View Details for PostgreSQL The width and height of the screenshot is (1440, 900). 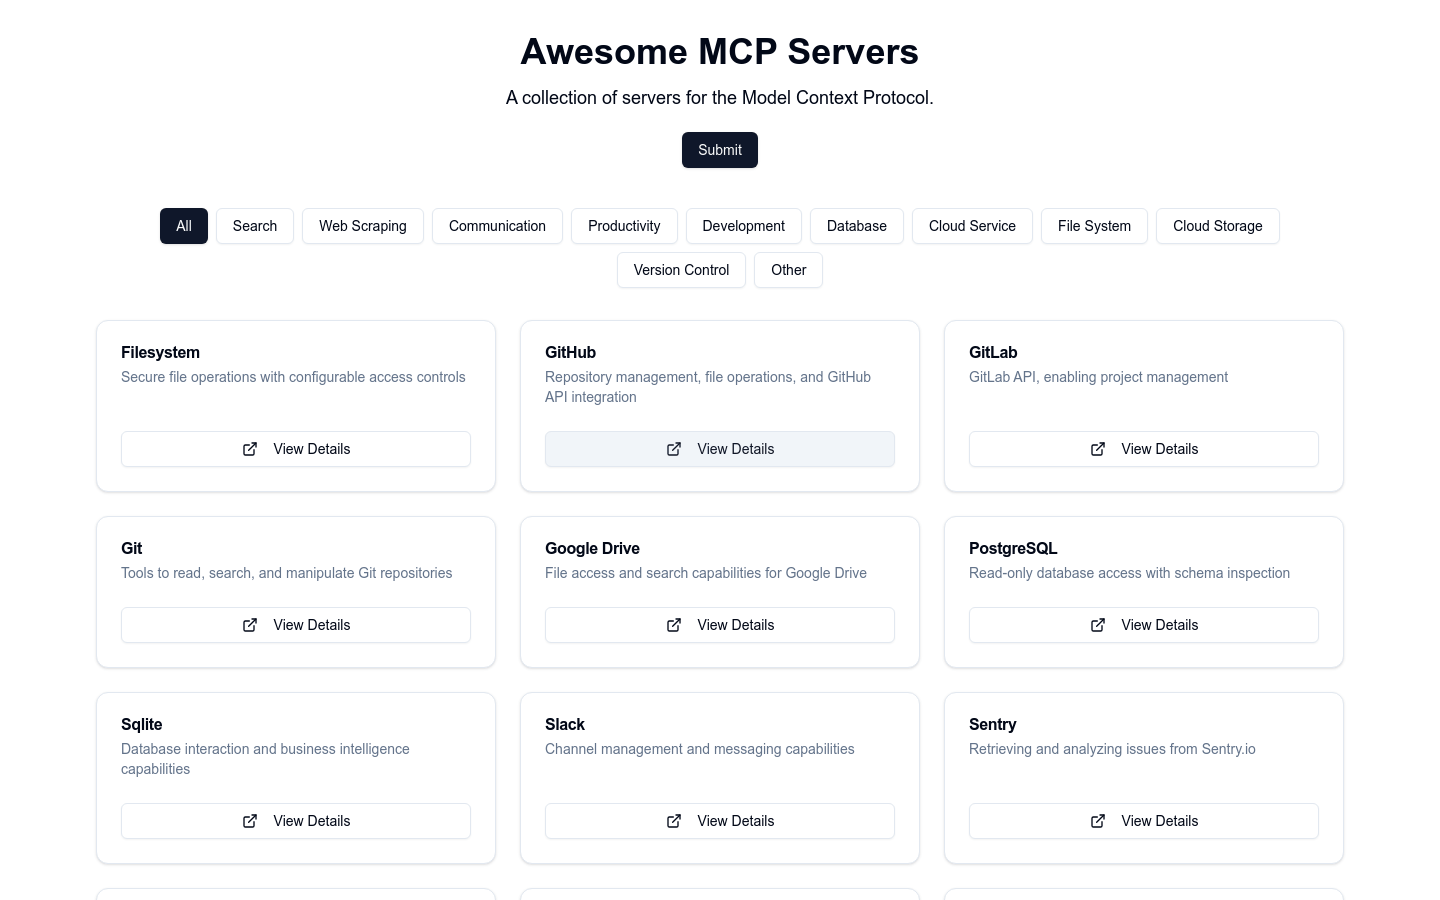[1144, 625]
